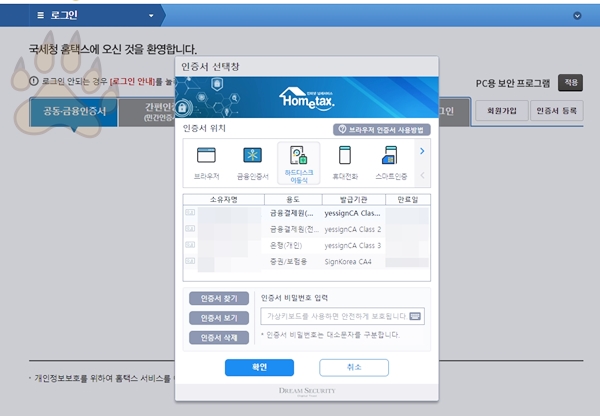
Task: Click the certificate icon of 증권/보험용 row
Action: pyautogui.click(x=190, y=261)
